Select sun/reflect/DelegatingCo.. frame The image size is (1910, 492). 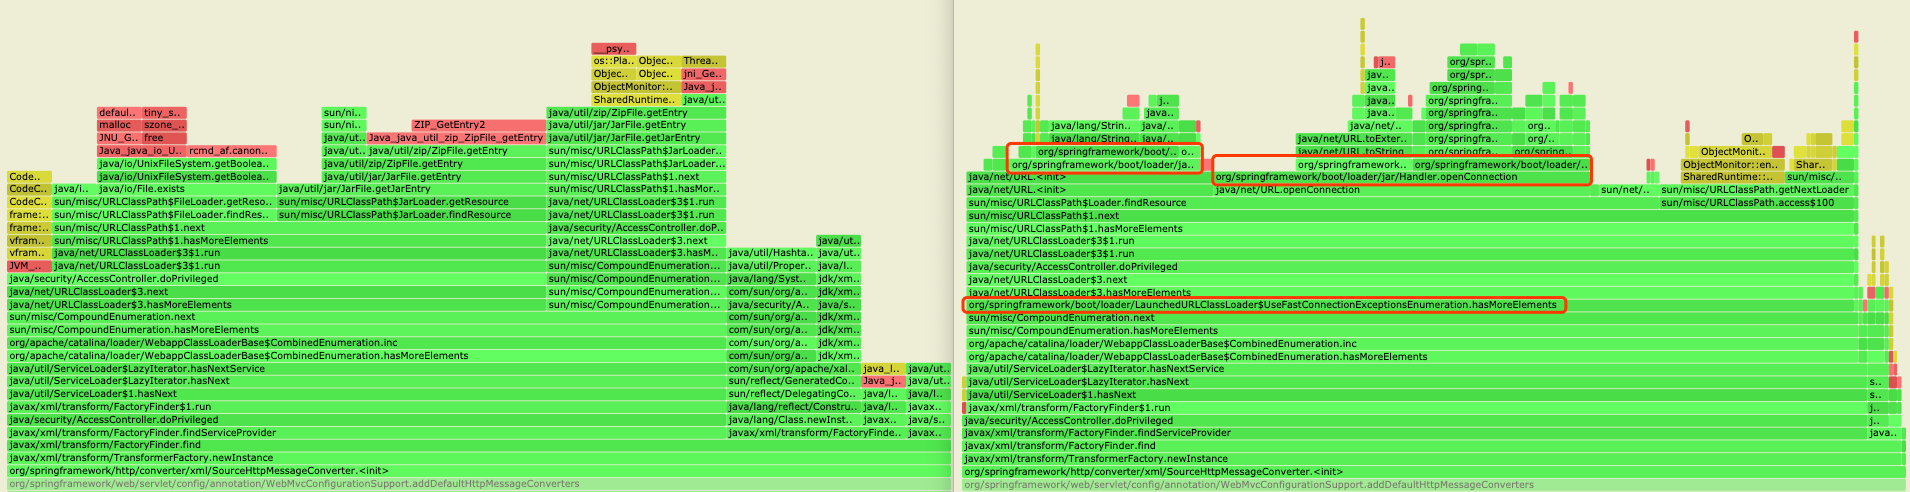pyautogui.click(x=793, y=394)
